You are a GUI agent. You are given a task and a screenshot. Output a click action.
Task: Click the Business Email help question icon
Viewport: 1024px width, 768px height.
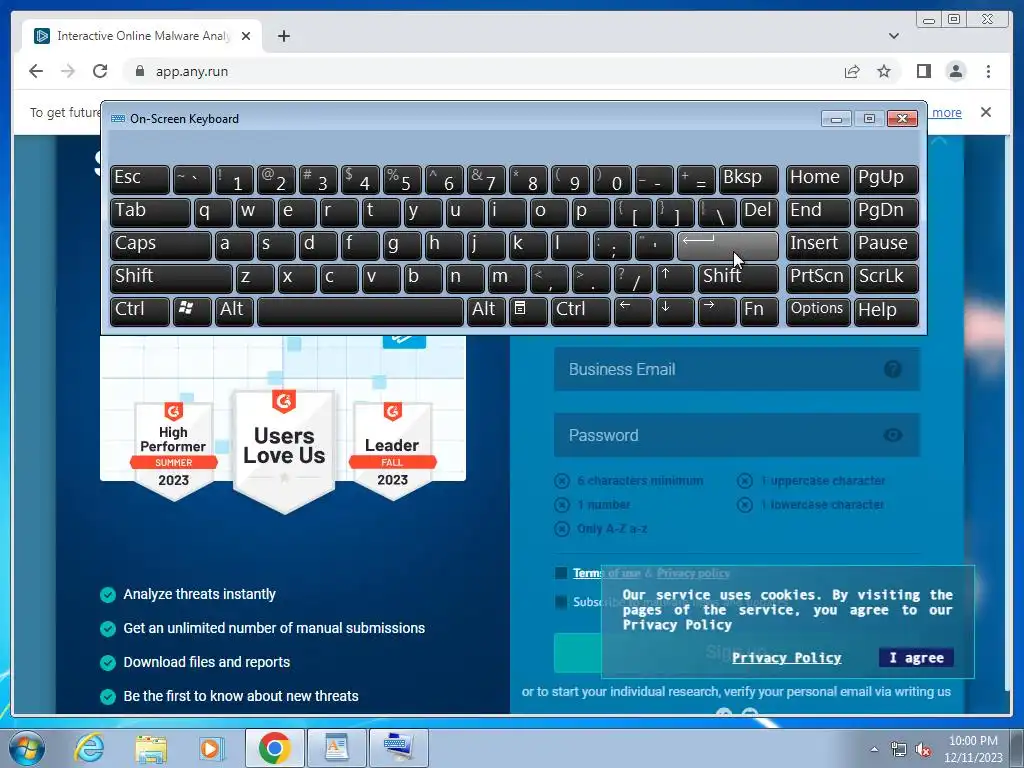[x=893, y=369]
